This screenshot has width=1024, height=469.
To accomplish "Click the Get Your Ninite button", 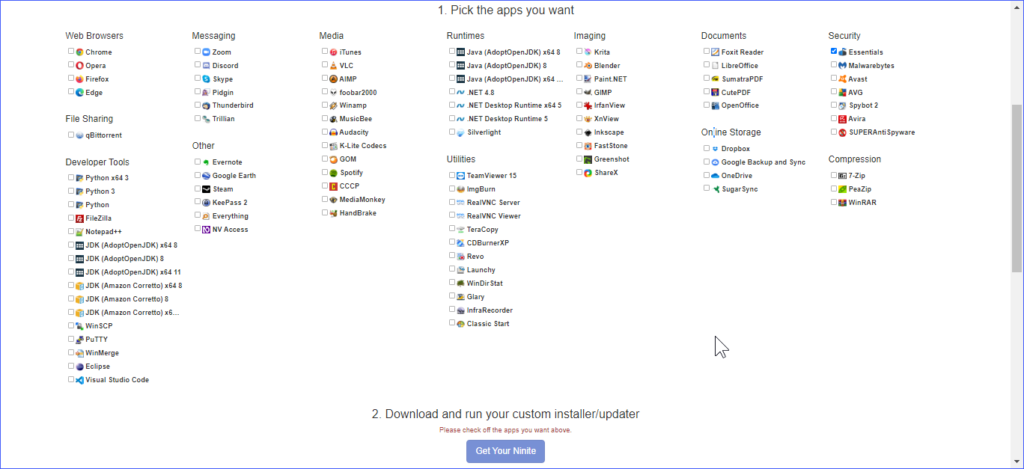I will (505, 451).
